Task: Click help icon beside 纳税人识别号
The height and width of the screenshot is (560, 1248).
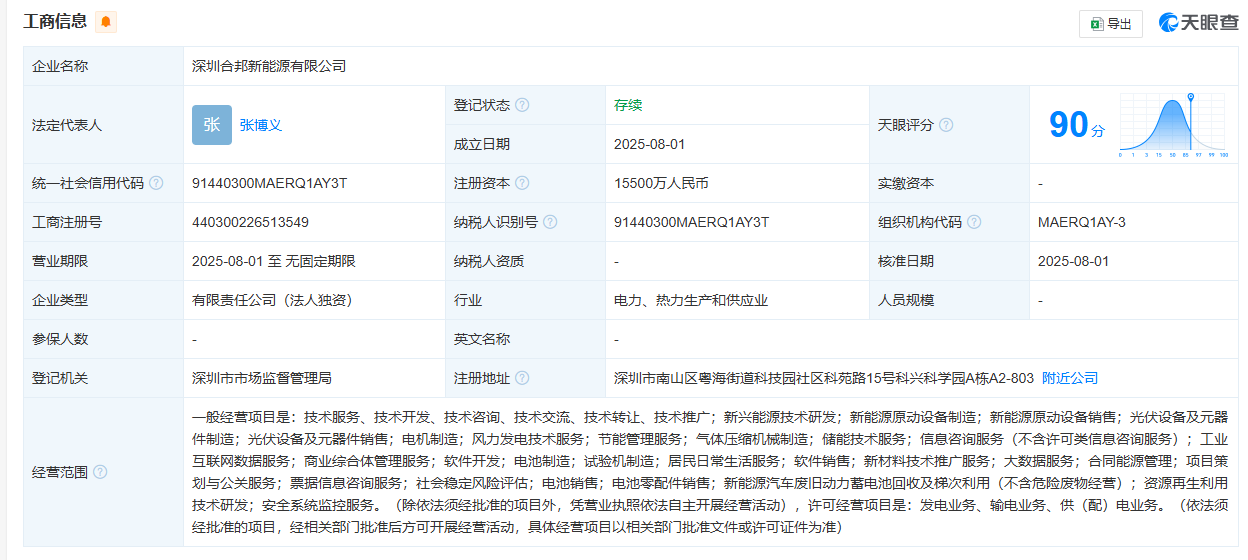Action: pos(550,222)
